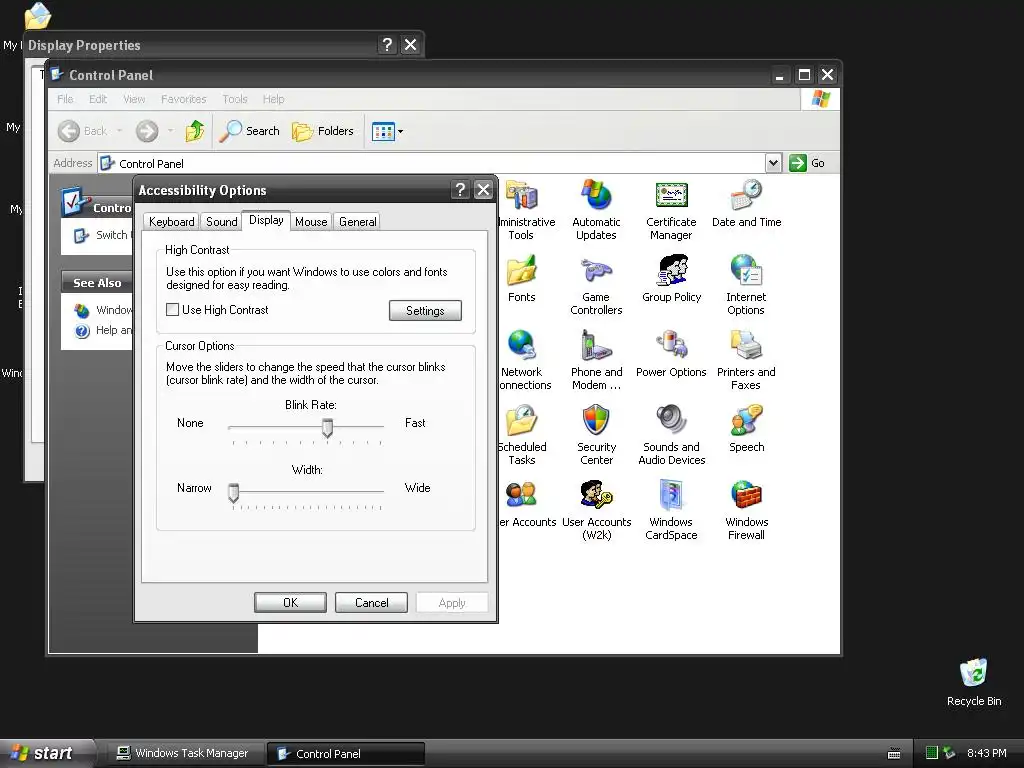1024x768 pixels.
Task: Click the Apply button
Action: tap(452, 602)
